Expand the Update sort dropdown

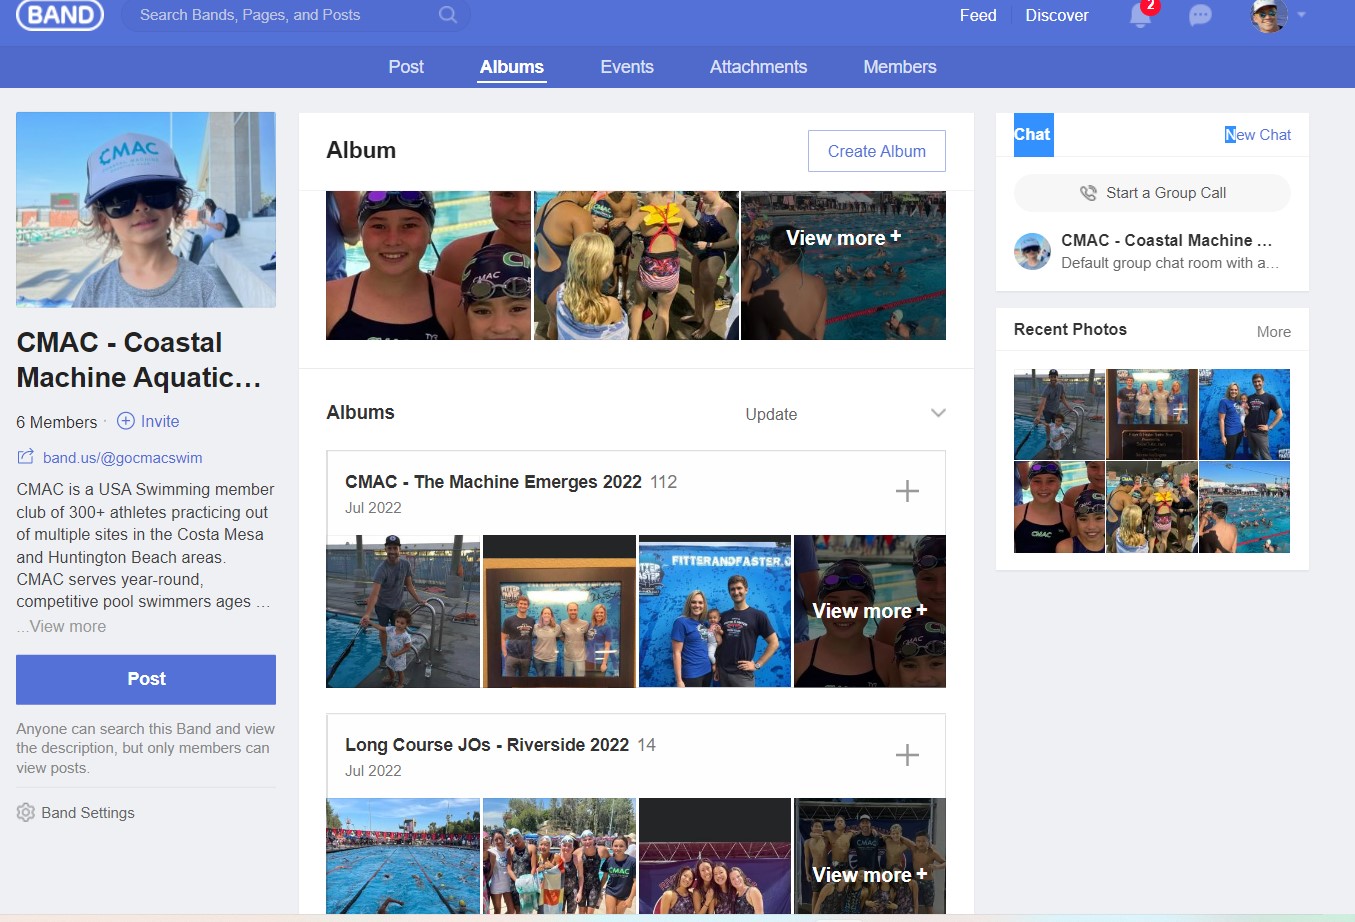coord(937,414)
